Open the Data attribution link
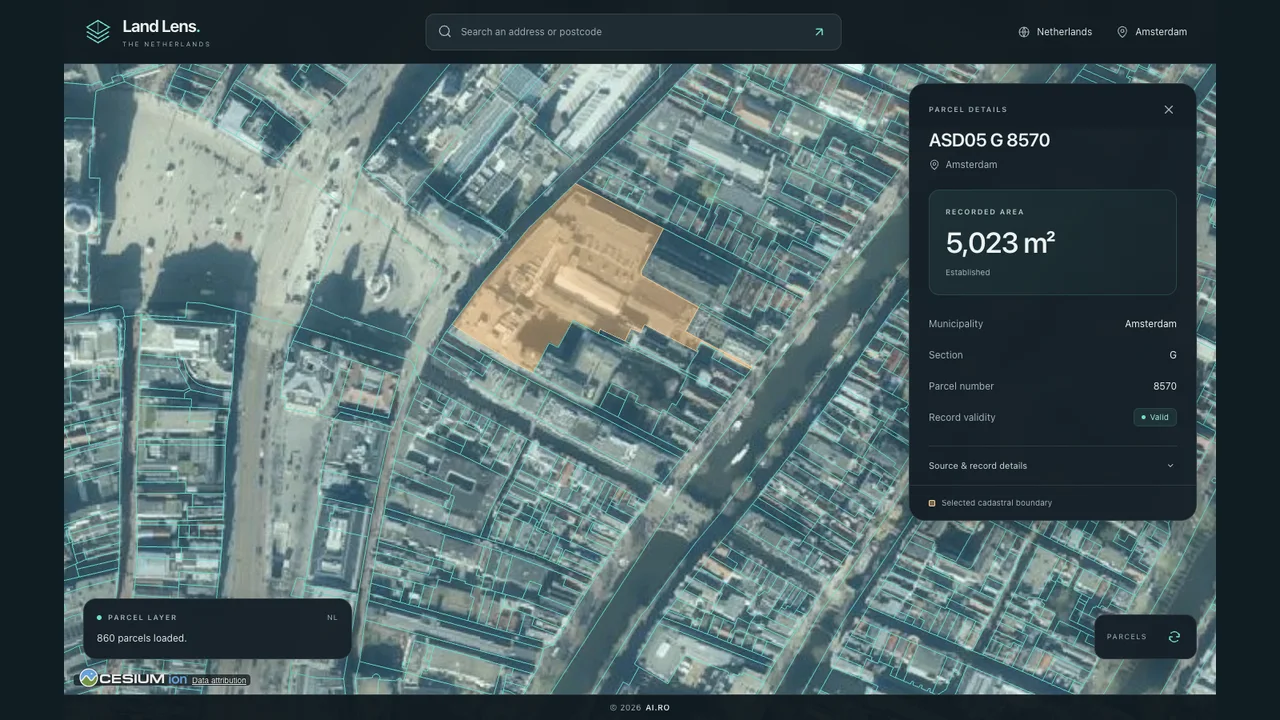This screenshot has width=1280, height=720. coord(219,681)
